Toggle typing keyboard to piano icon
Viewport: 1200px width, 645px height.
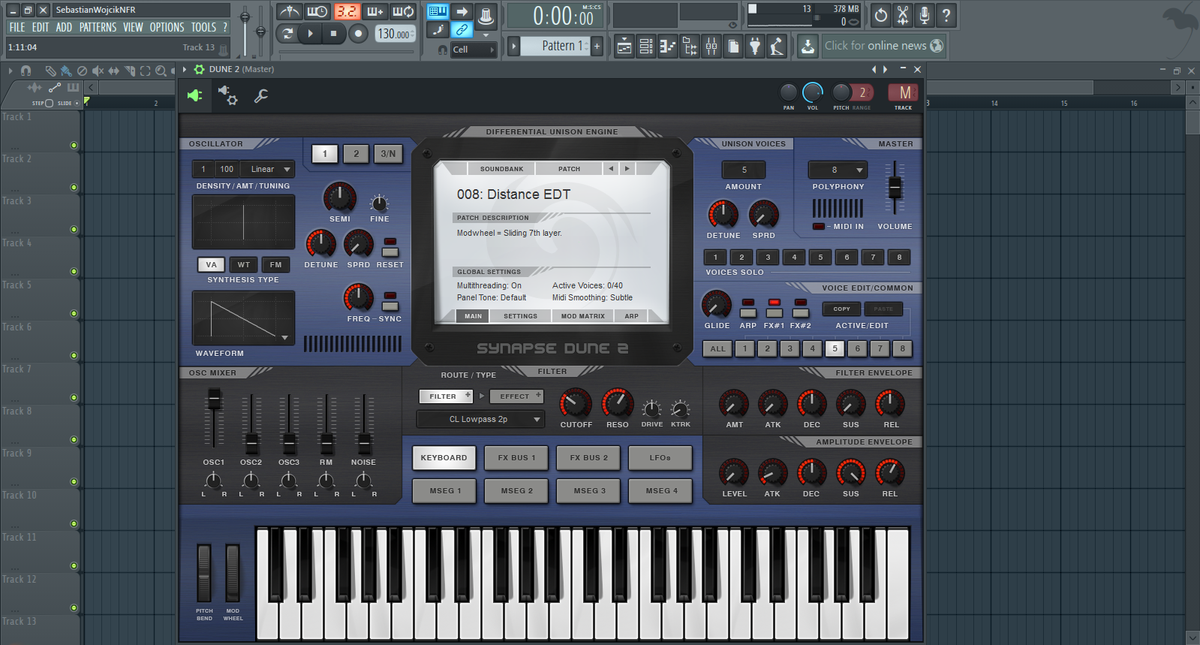pyautogui.click(x=437, y=12)
